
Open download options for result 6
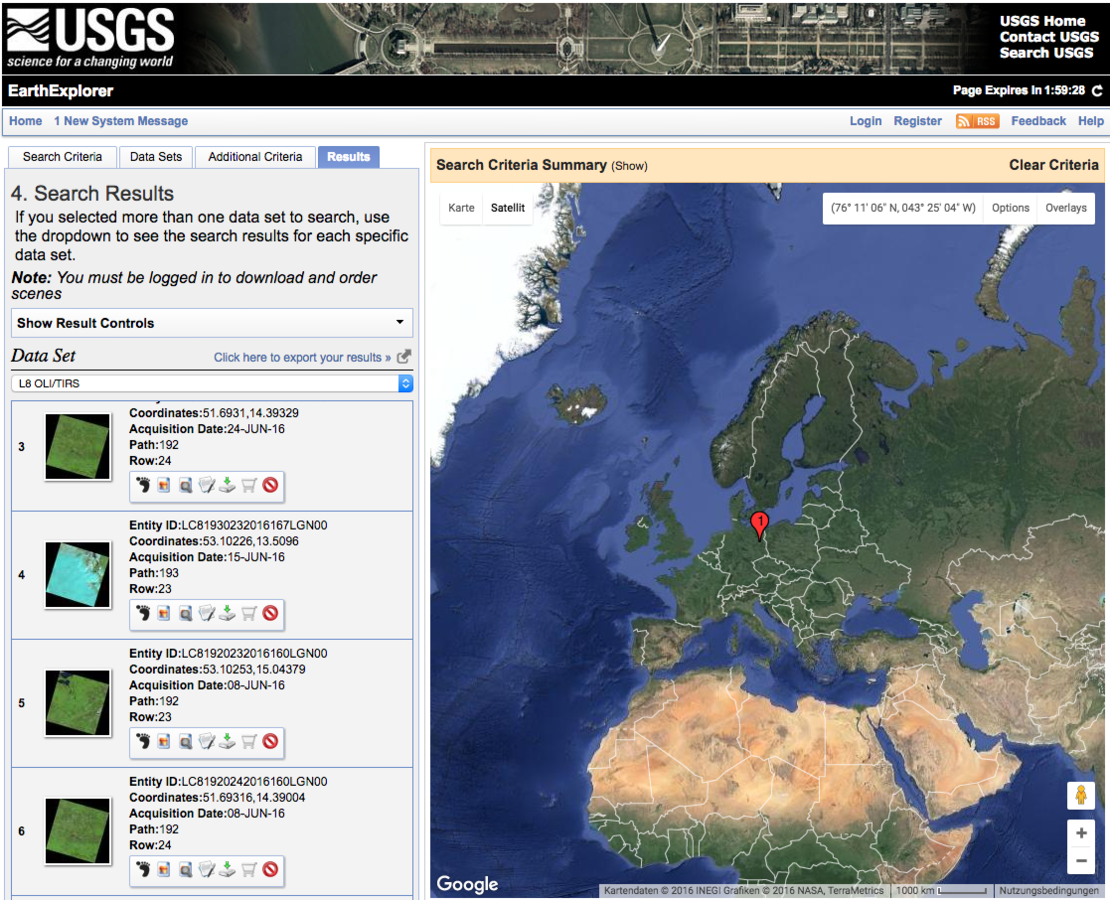point(227,870)
